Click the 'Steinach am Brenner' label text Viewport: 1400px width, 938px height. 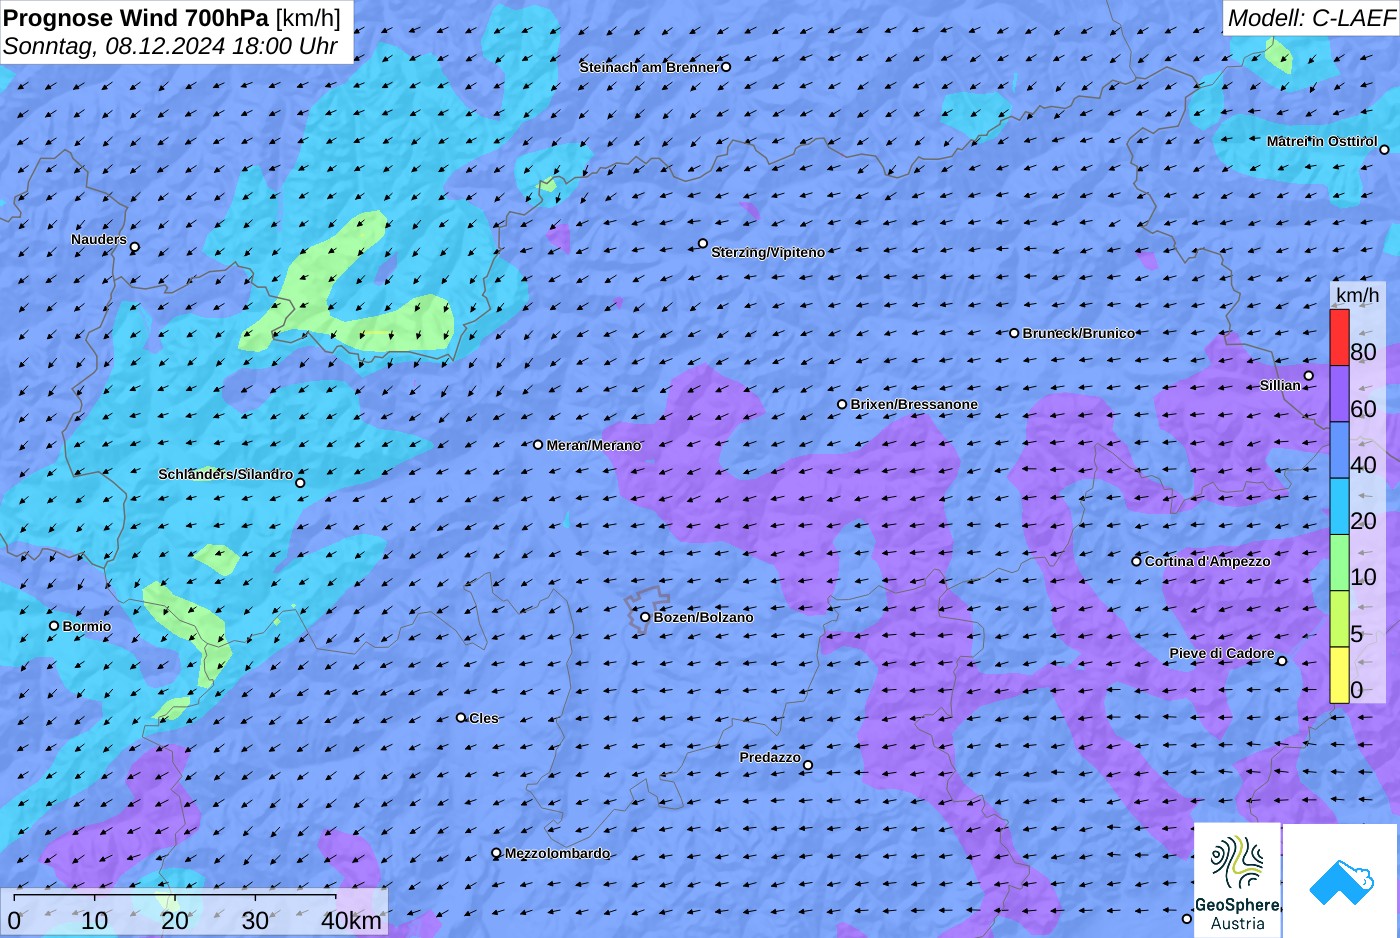click(650, 67)
